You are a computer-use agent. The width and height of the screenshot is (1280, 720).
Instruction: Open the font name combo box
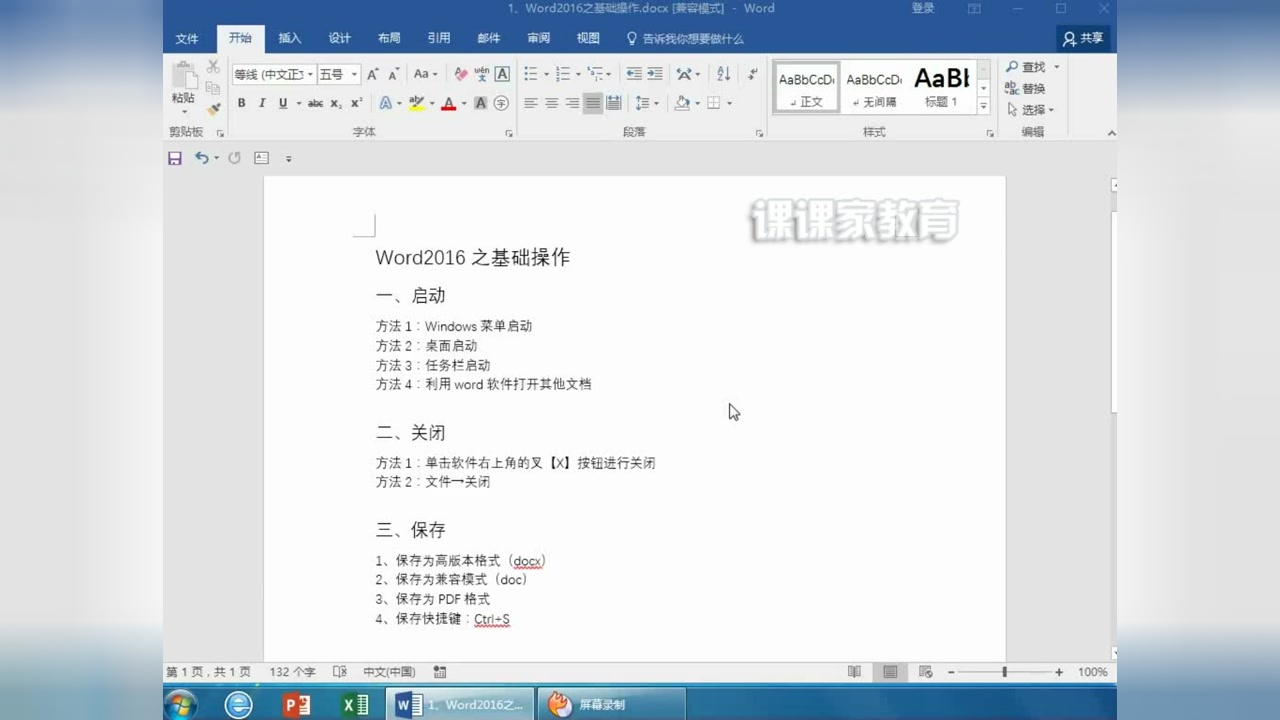tap(274, 74)
